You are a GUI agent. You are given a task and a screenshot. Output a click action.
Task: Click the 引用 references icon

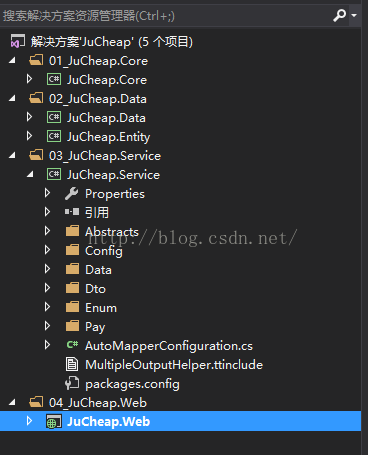point(72,212)
